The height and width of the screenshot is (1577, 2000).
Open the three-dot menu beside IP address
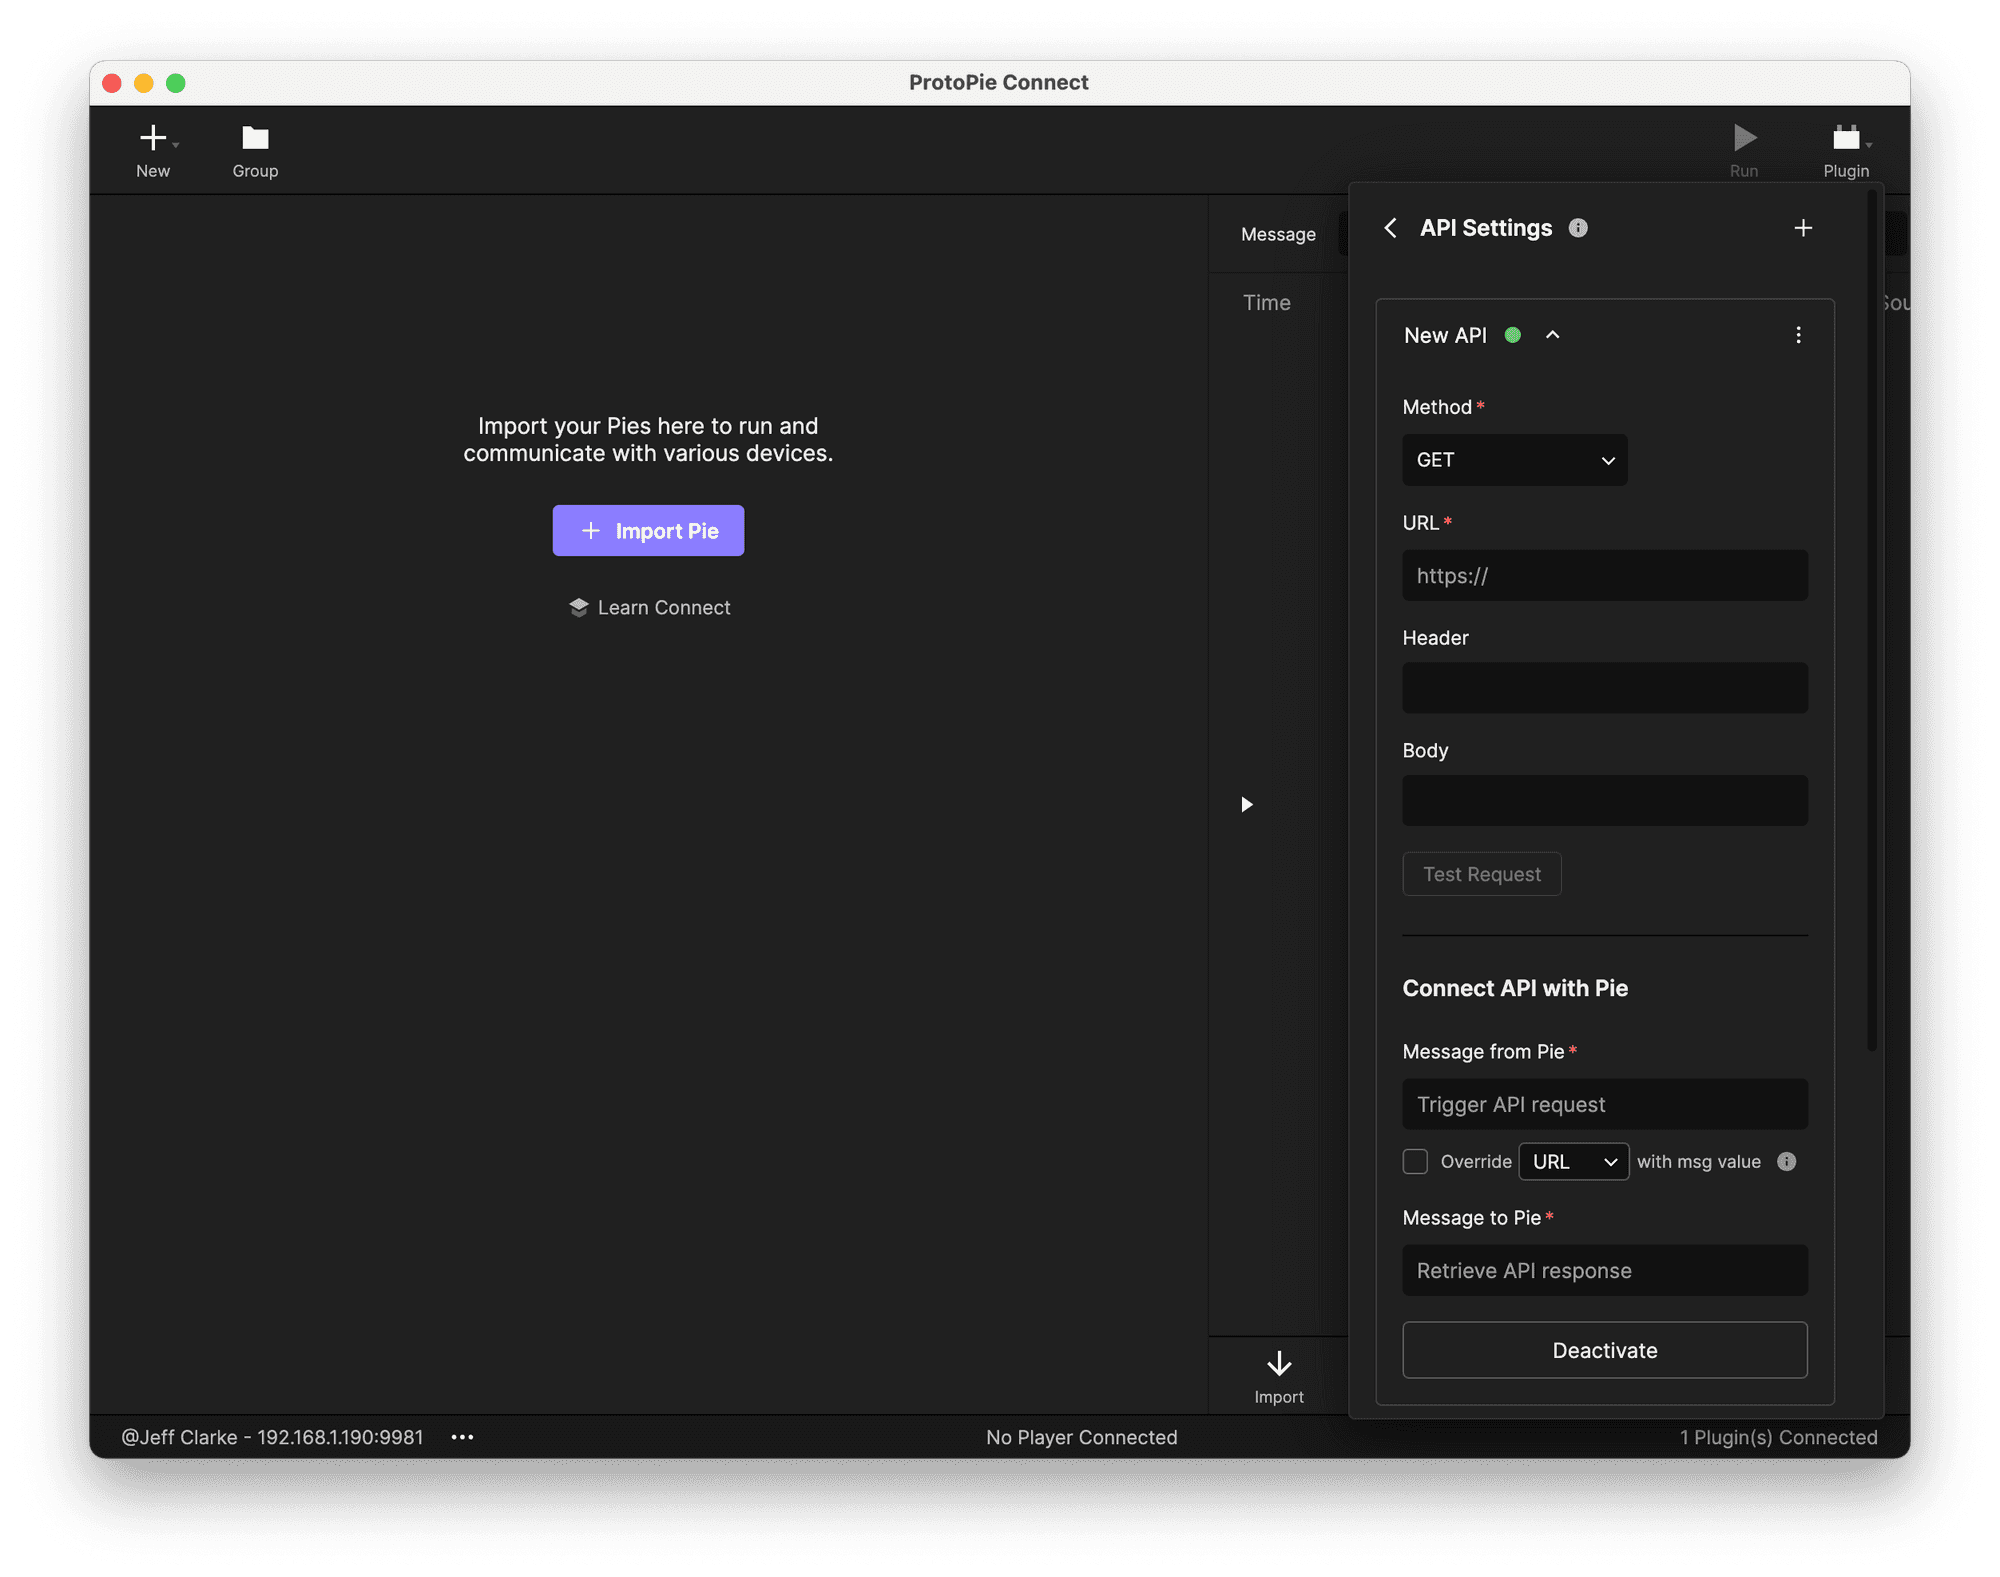[462, 1437]
